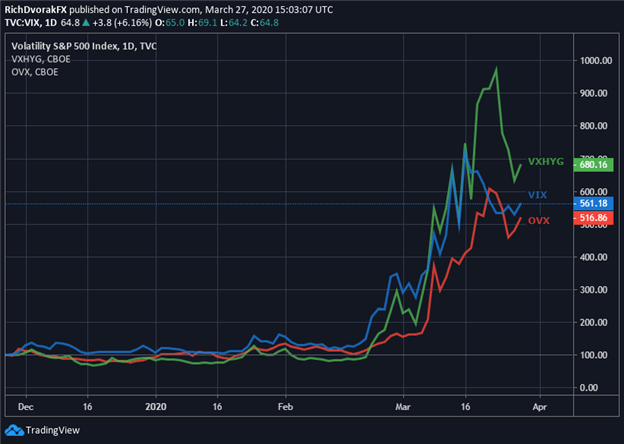
Task: Click the 200.00 price axis label
Action: tap(596, 322)
